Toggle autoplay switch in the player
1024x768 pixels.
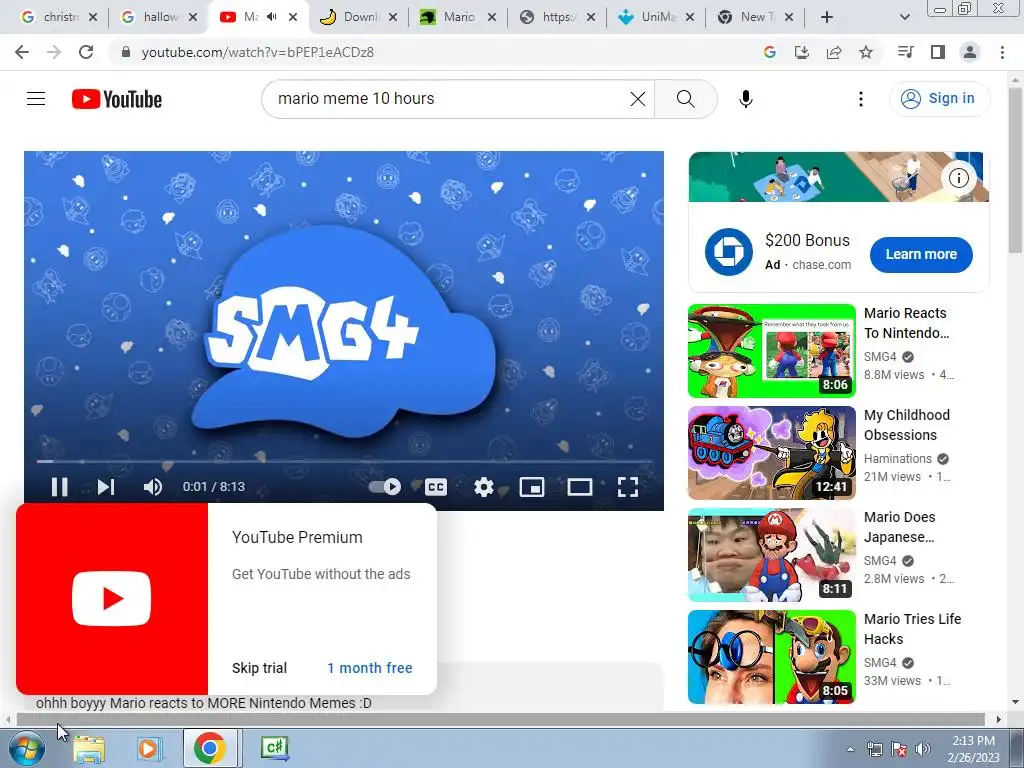pos(385,487)
